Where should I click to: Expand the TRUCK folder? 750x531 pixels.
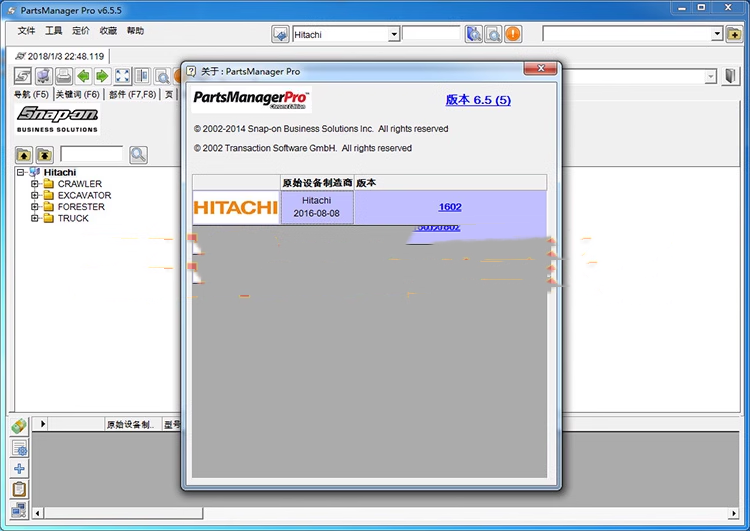(34, 218)
